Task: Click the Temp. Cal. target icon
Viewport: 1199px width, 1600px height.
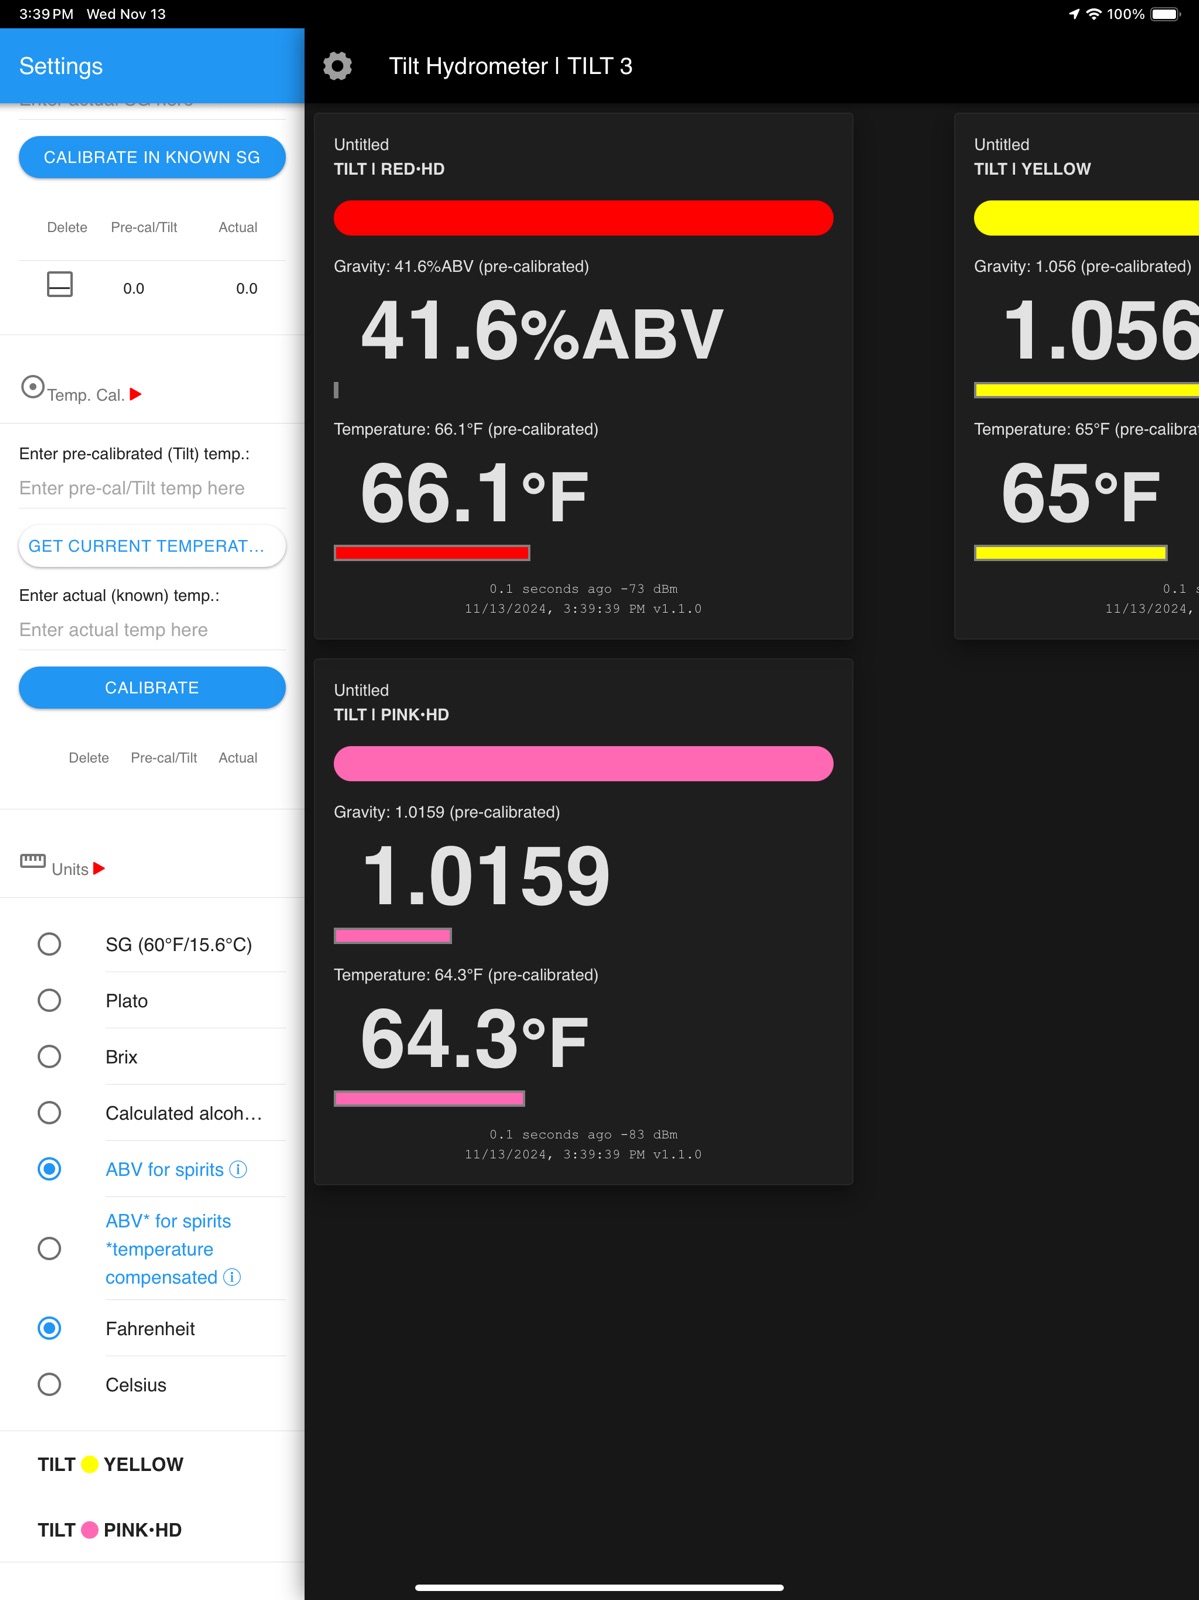Action: pyautogui.click(x=33, y=387)
